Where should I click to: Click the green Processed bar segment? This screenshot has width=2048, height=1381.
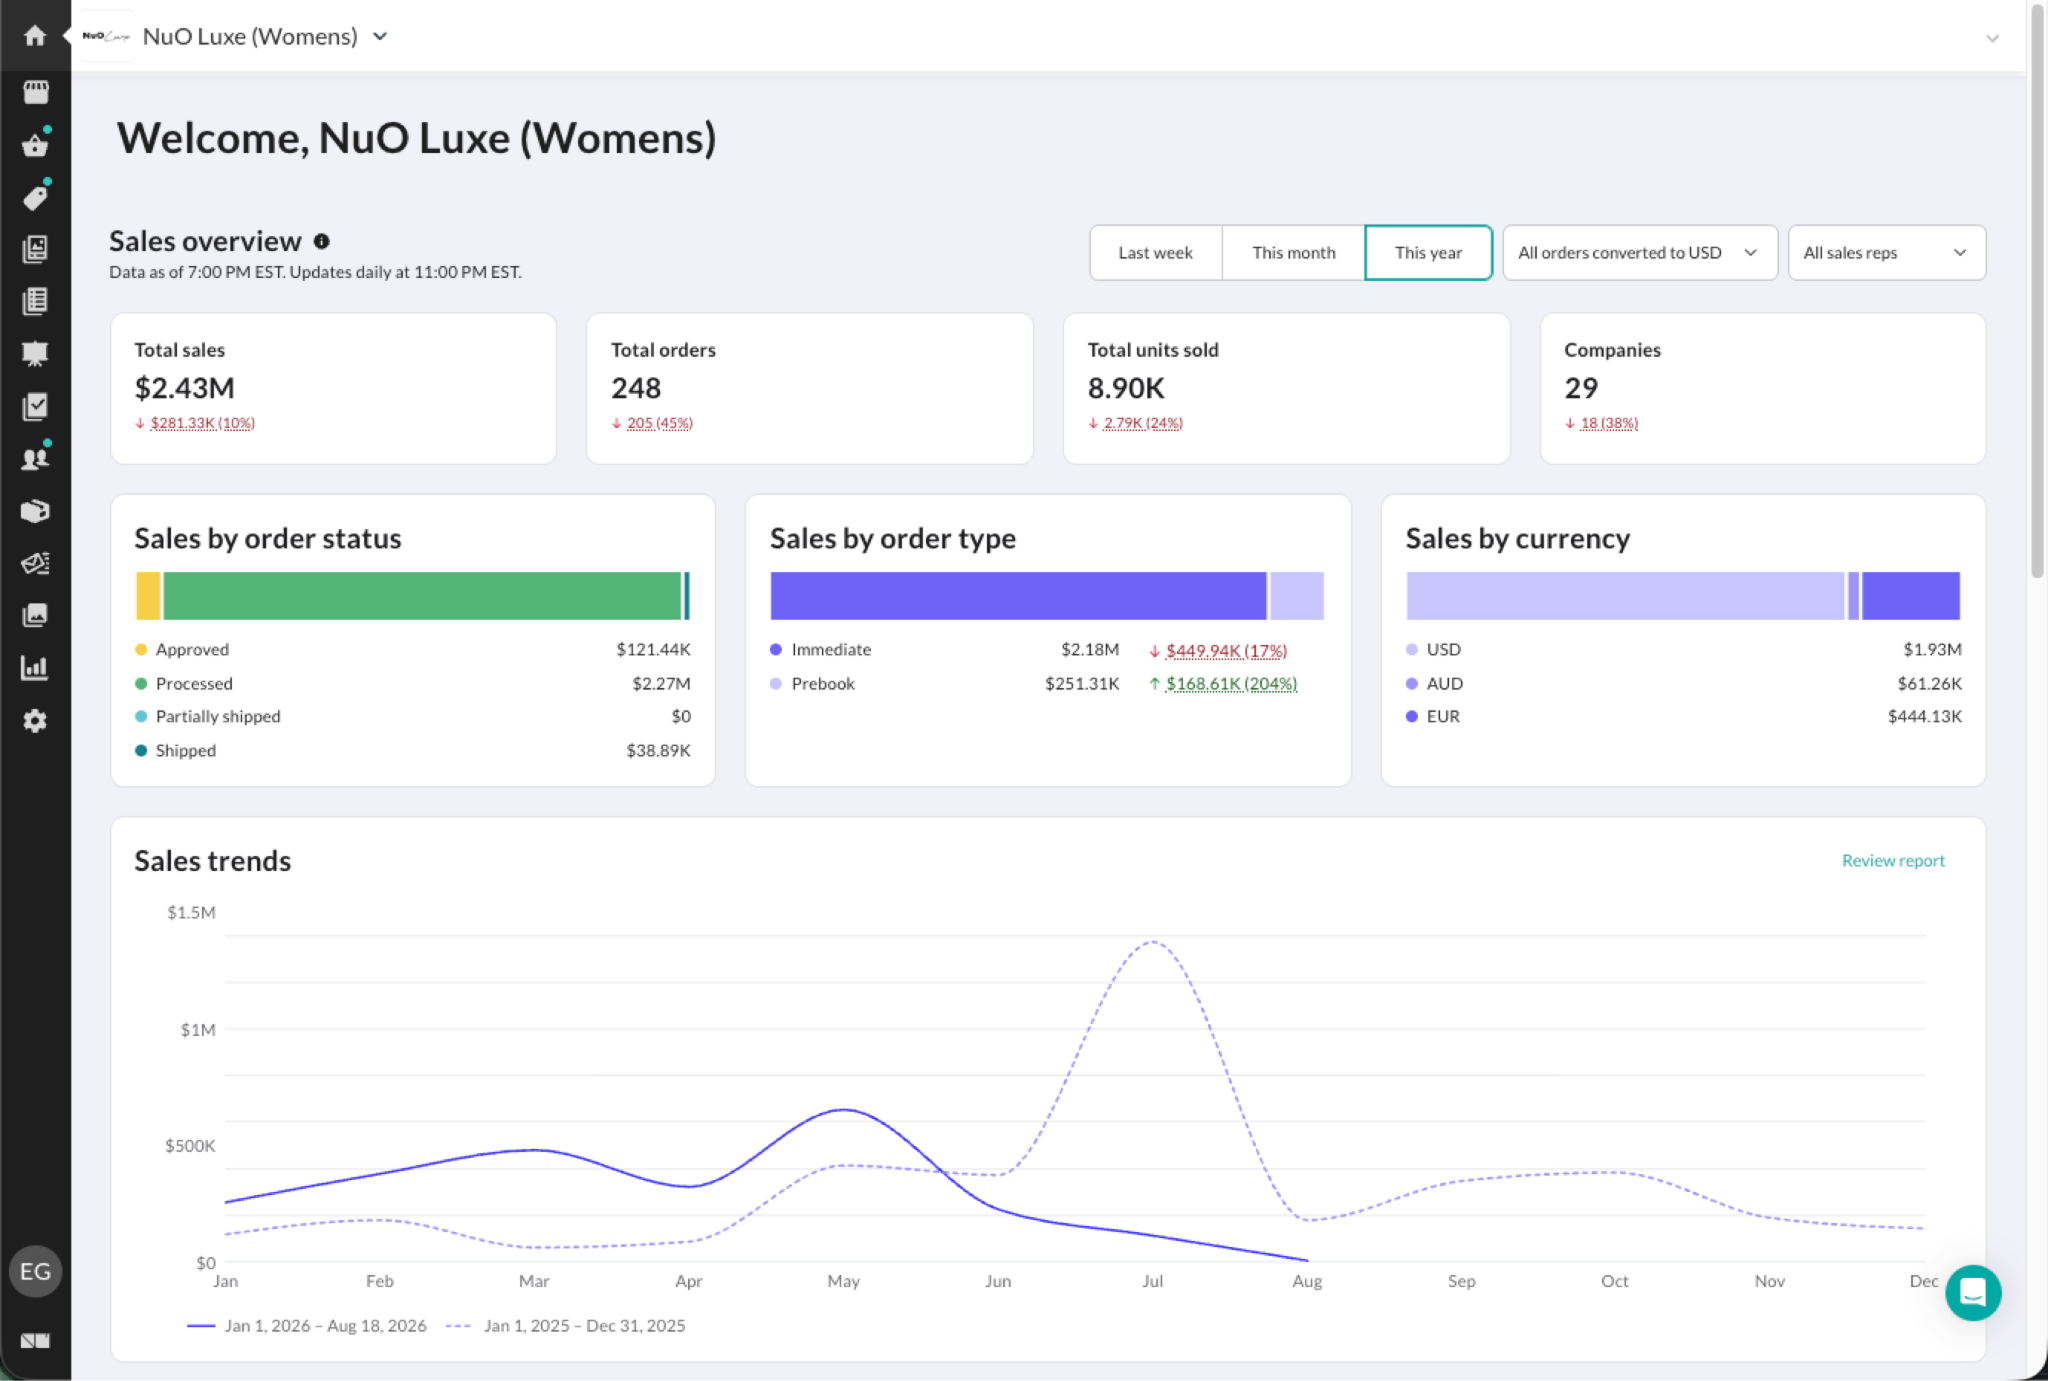click(422, 596)
